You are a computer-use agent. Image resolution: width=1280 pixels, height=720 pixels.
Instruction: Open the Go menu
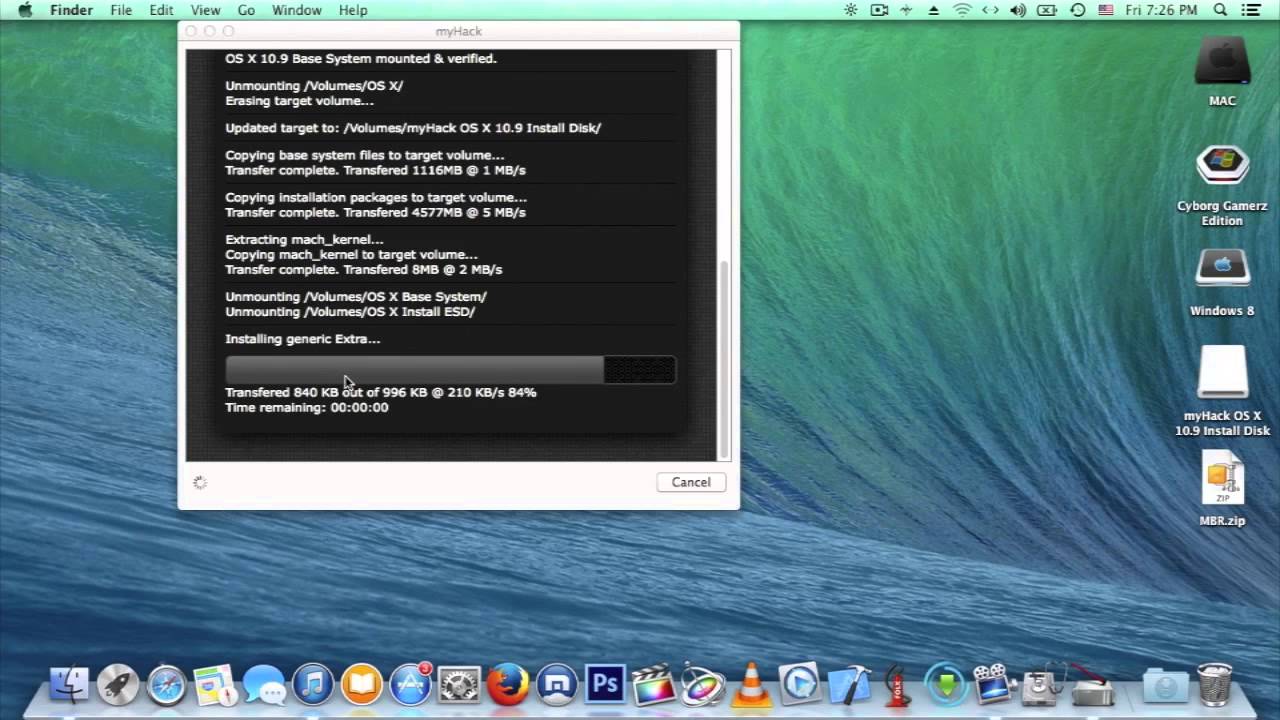pyautogui.click(x=246, y=10)
